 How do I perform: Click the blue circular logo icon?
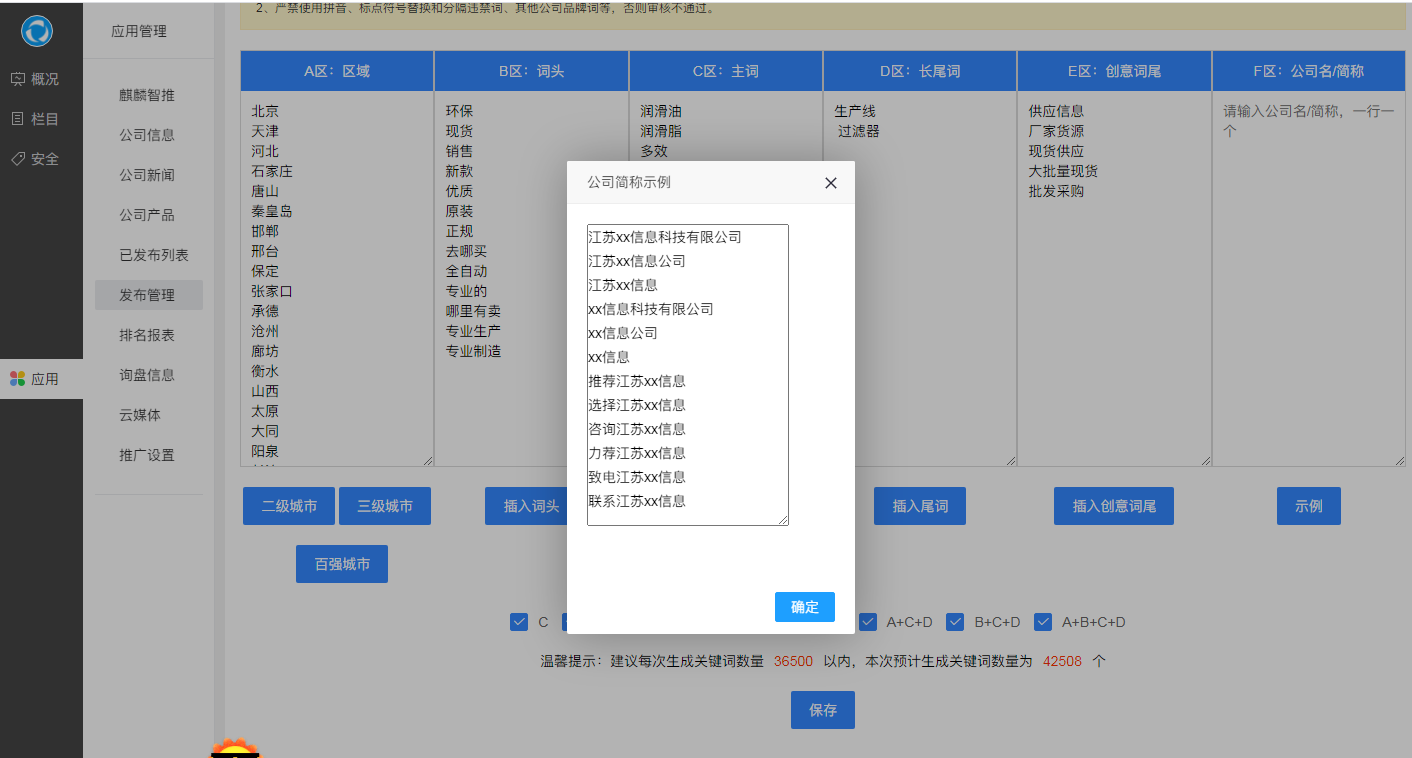(x=37, y=31)
